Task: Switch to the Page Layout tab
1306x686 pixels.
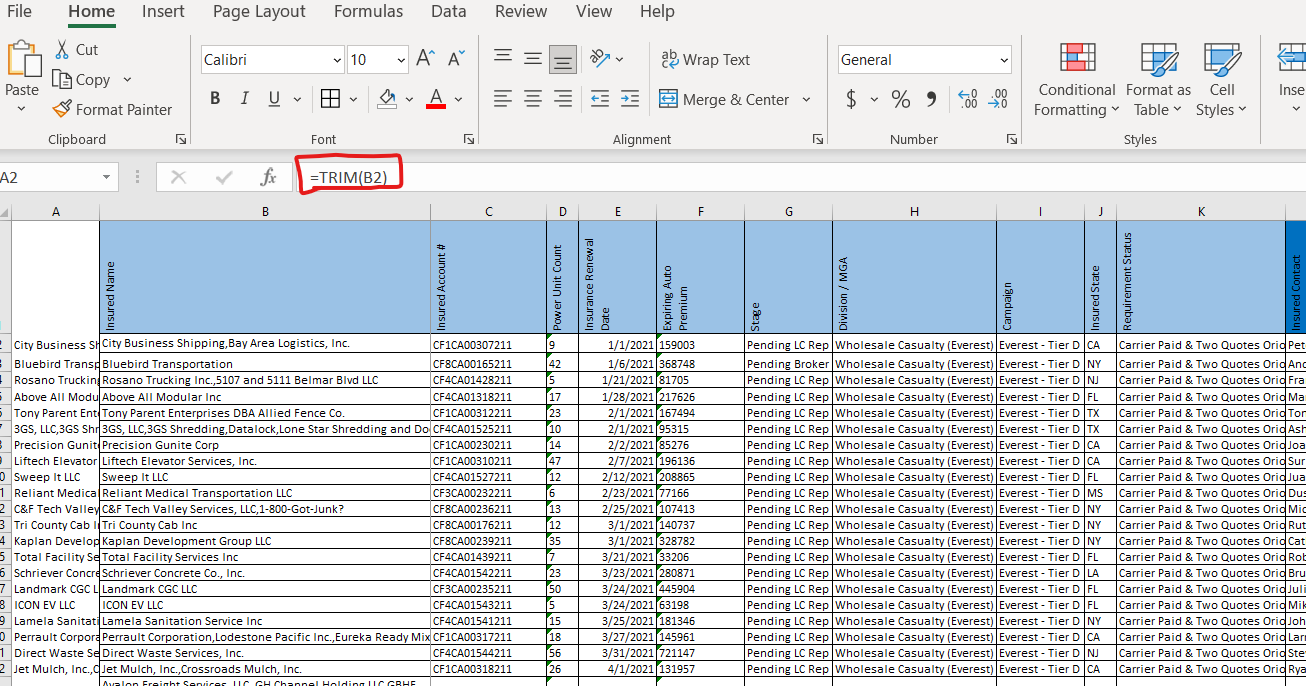Action: pos(259,11)
